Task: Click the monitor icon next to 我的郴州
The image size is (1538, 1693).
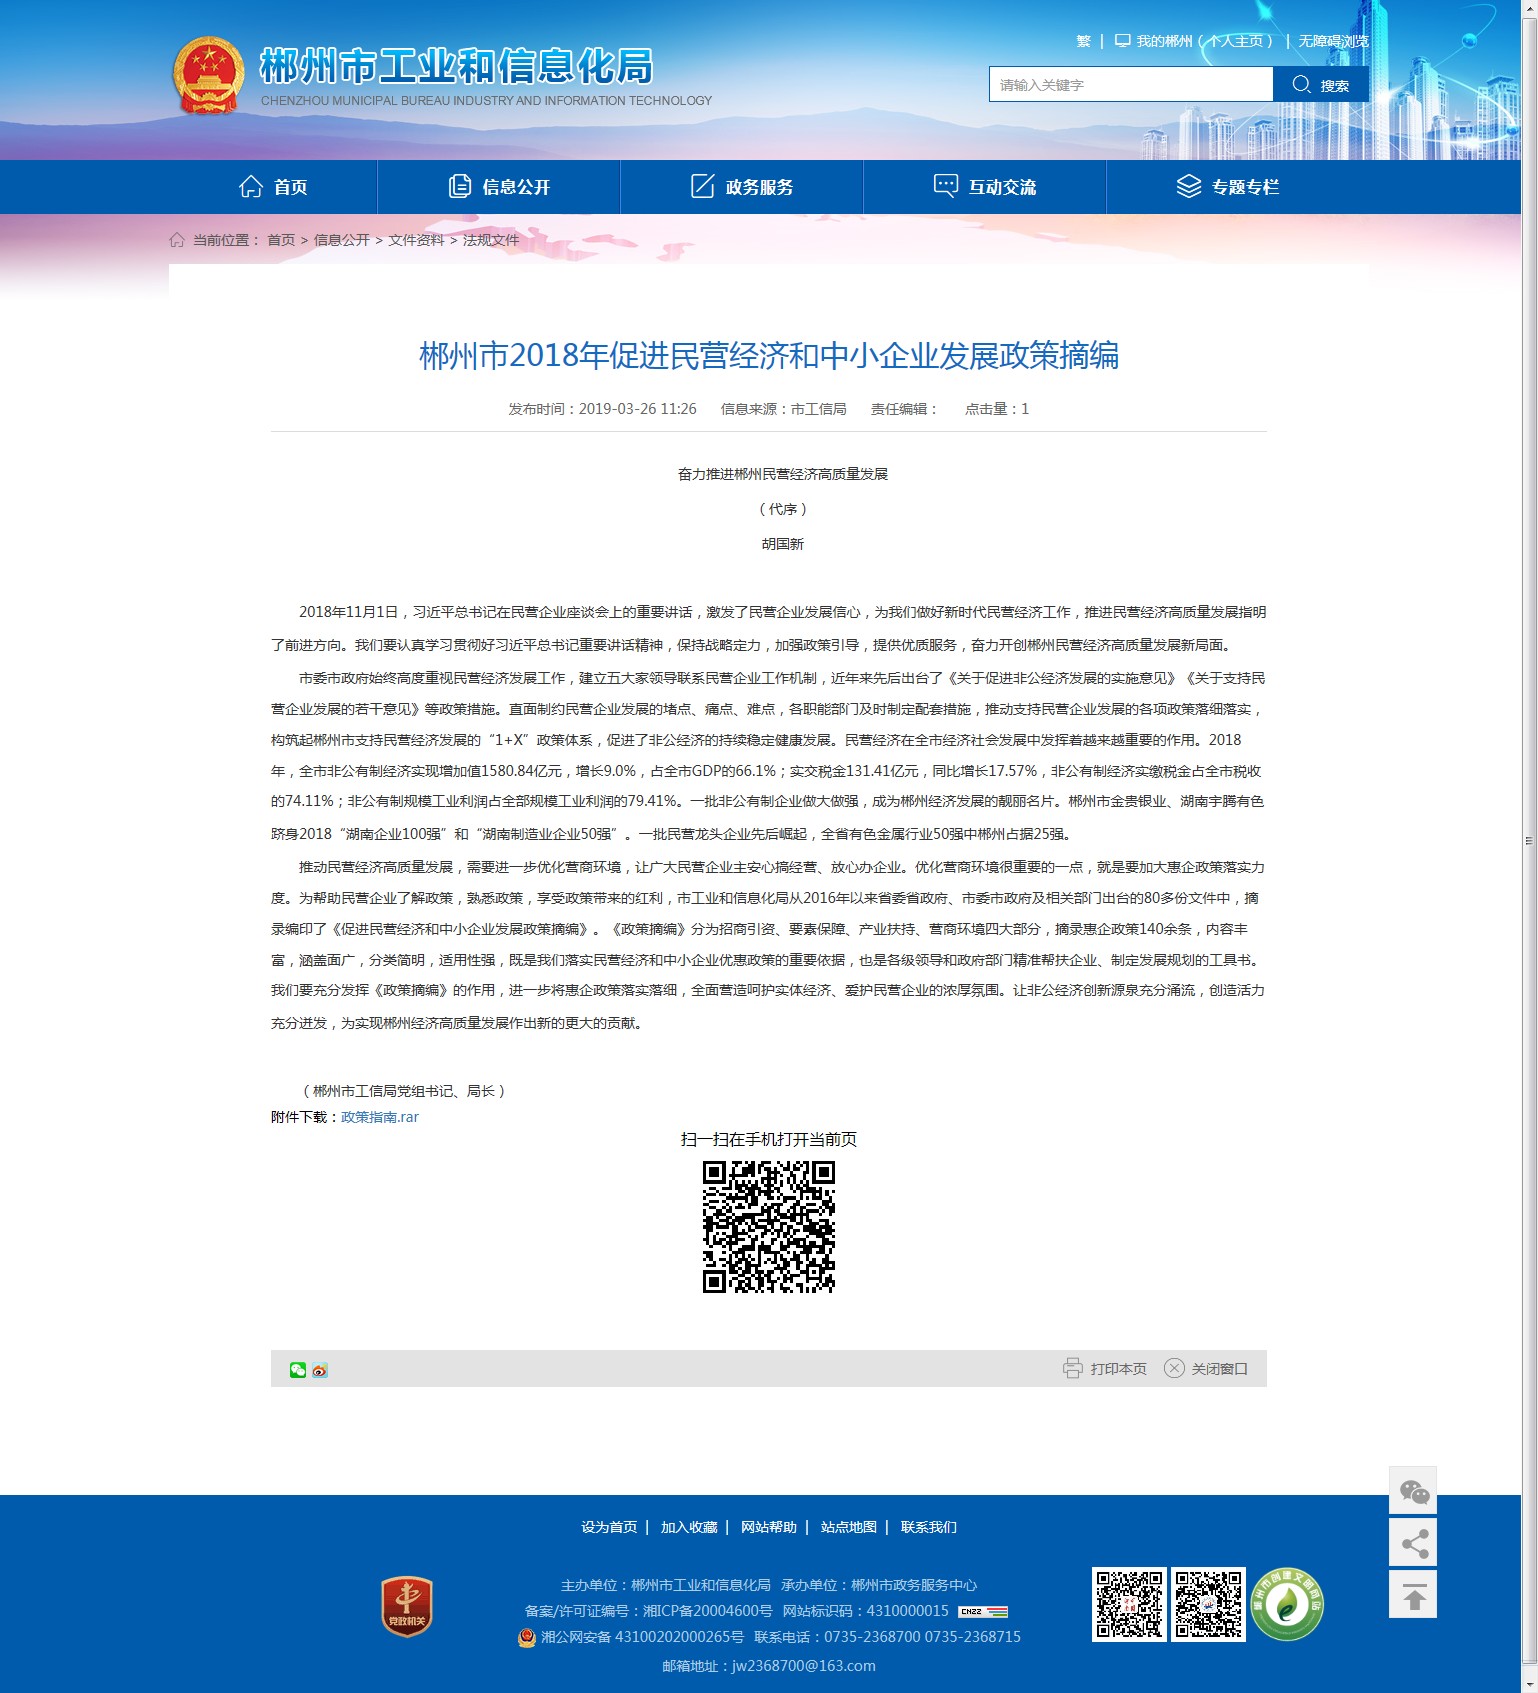Action: click(x=1123, y=41)
